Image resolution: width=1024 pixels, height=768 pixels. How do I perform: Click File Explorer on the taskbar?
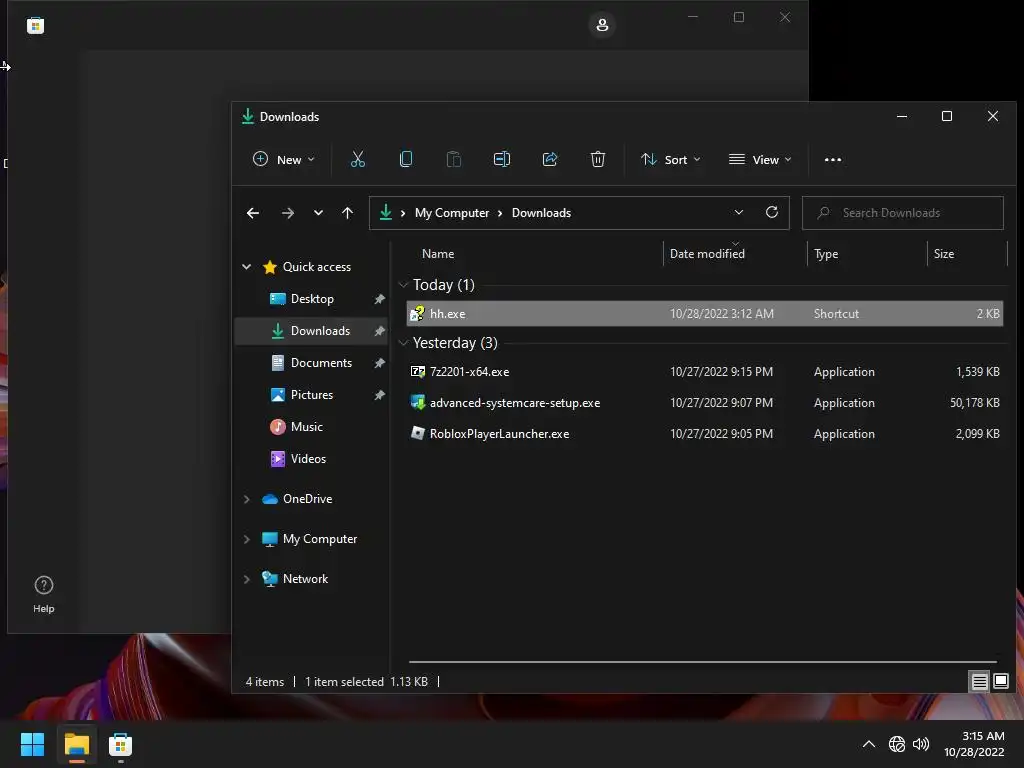(77, 744)
